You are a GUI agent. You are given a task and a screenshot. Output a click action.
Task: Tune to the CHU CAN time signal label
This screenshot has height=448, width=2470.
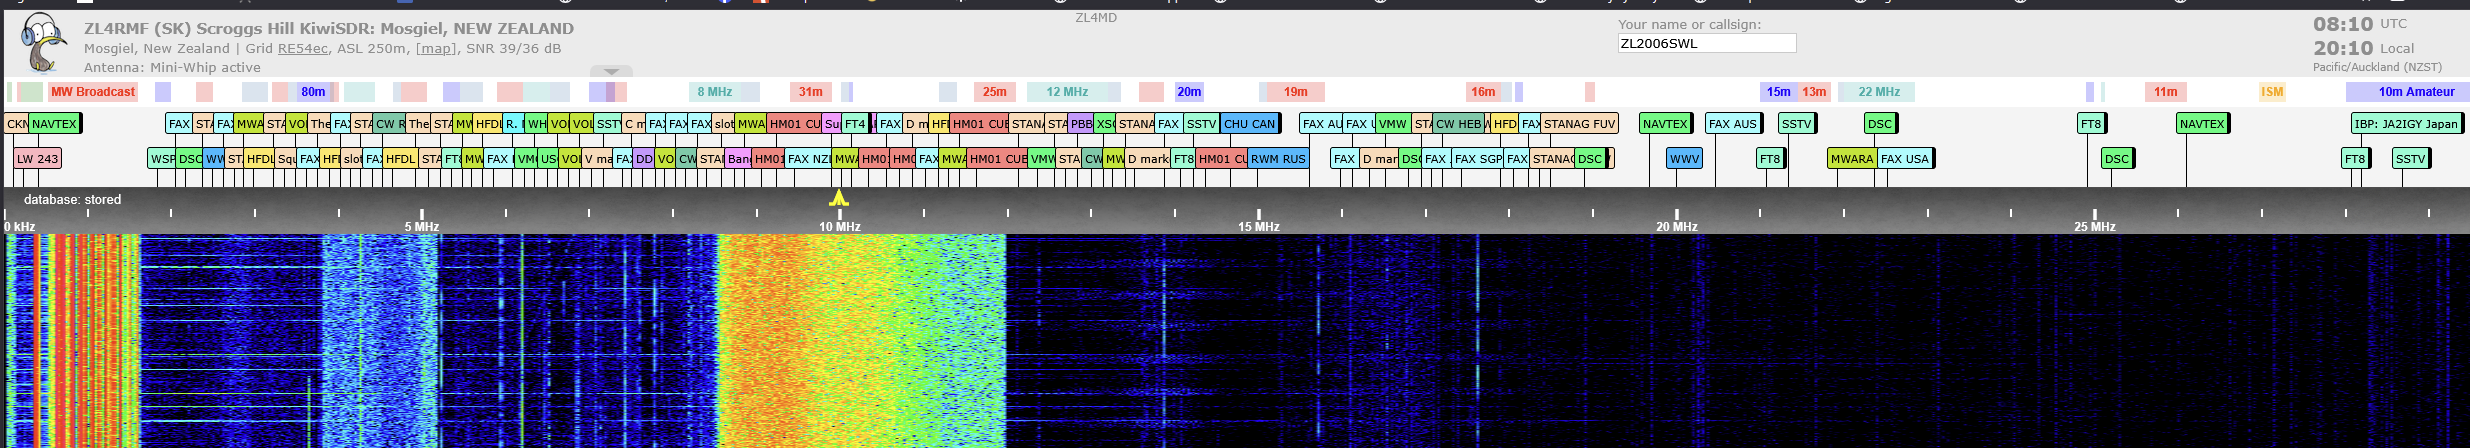[1249, 124]
